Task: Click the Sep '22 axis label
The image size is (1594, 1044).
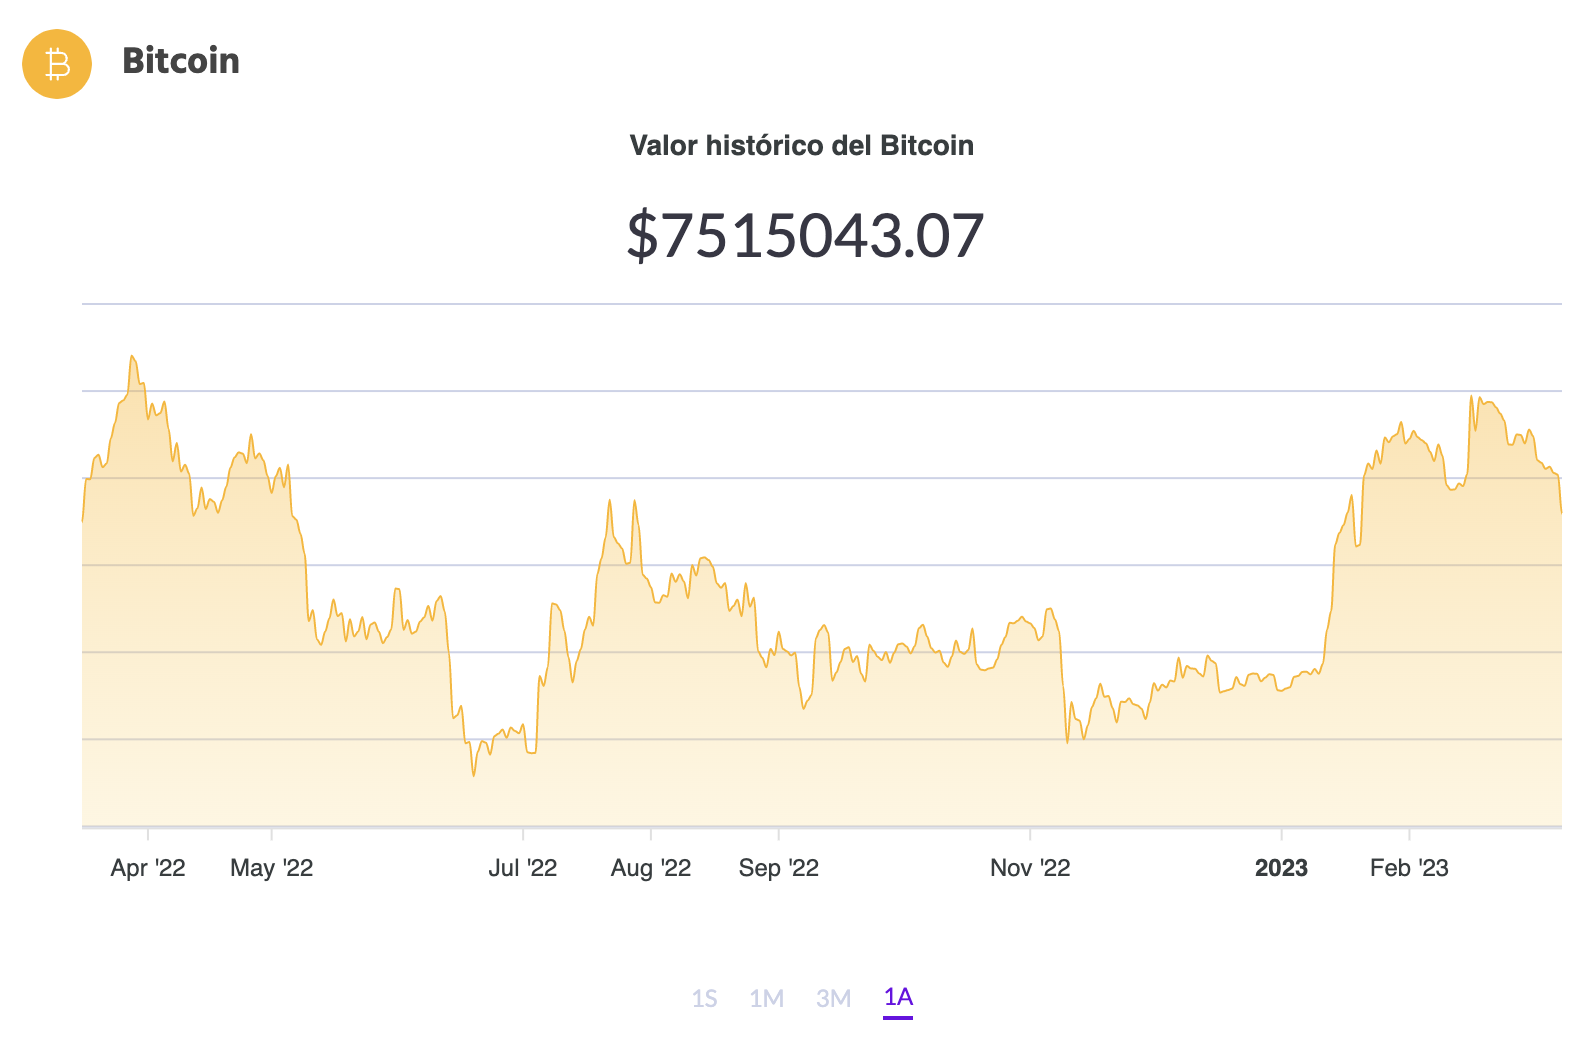Action: 778,868
